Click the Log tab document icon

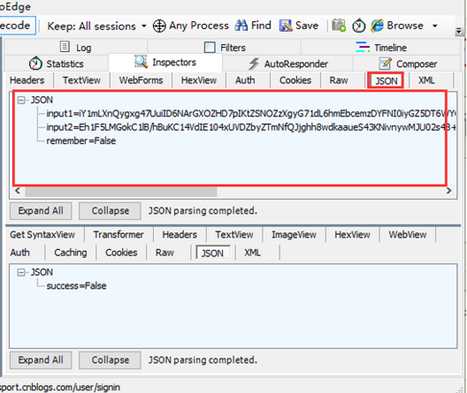[x=64, y=47]
